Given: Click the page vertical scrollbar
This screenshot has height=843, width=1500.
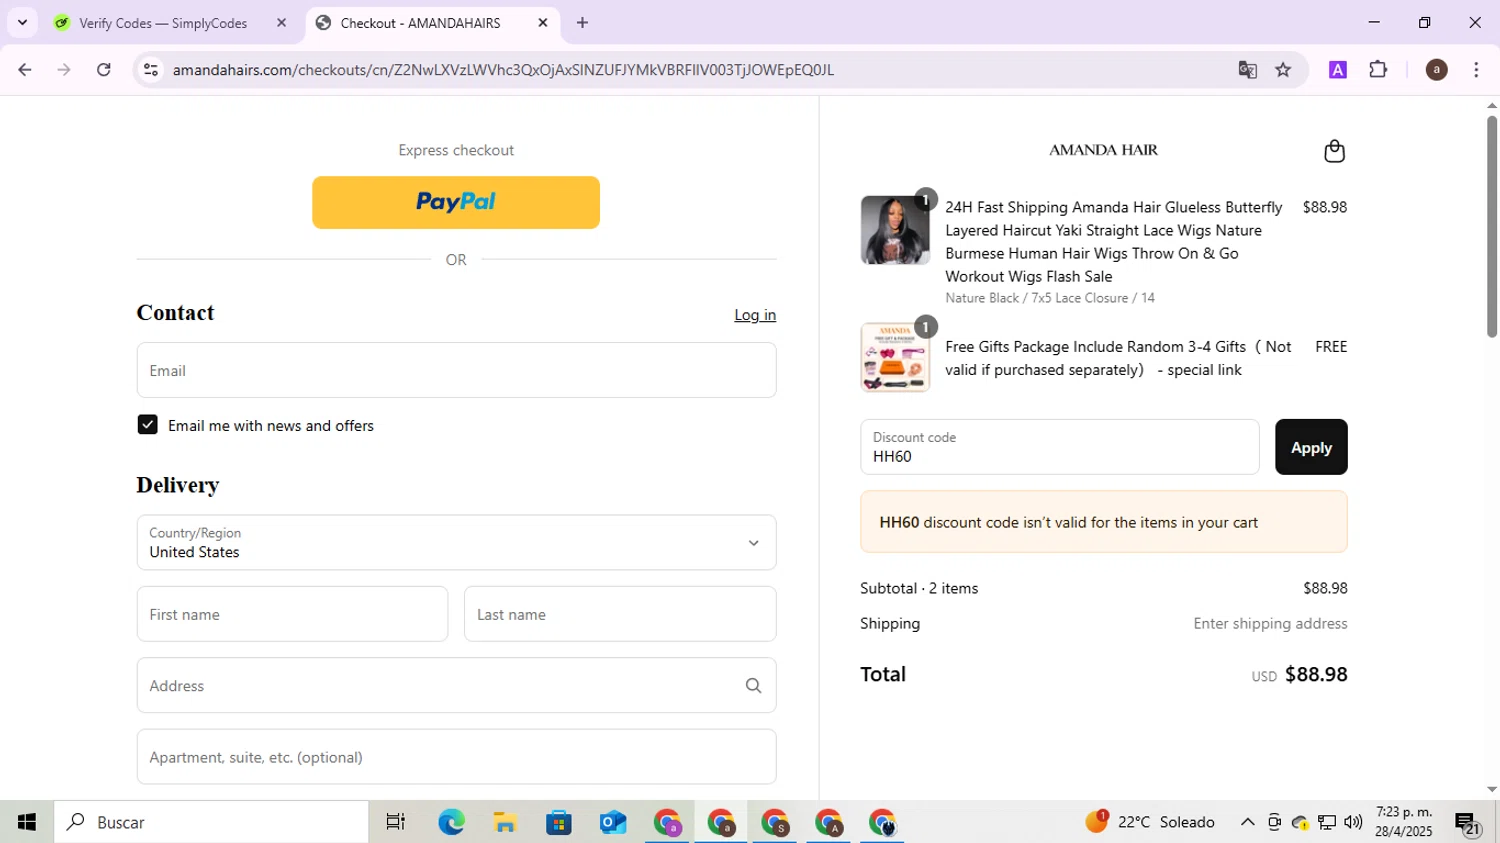Looking at the screenshot, I should point(1491,228).
